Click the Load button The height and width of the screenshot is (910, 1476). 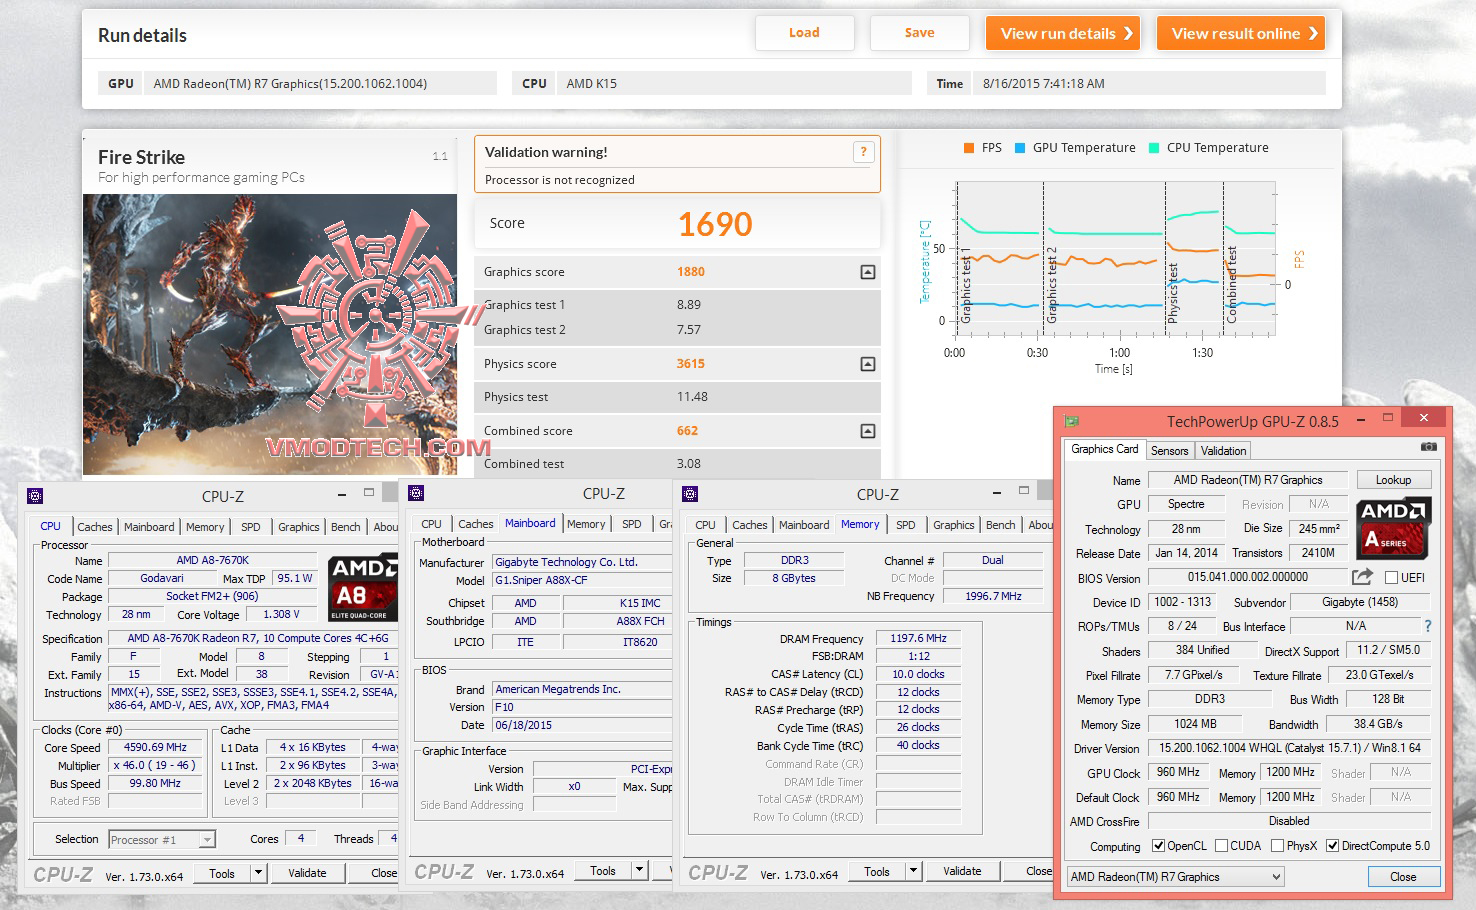804,33
